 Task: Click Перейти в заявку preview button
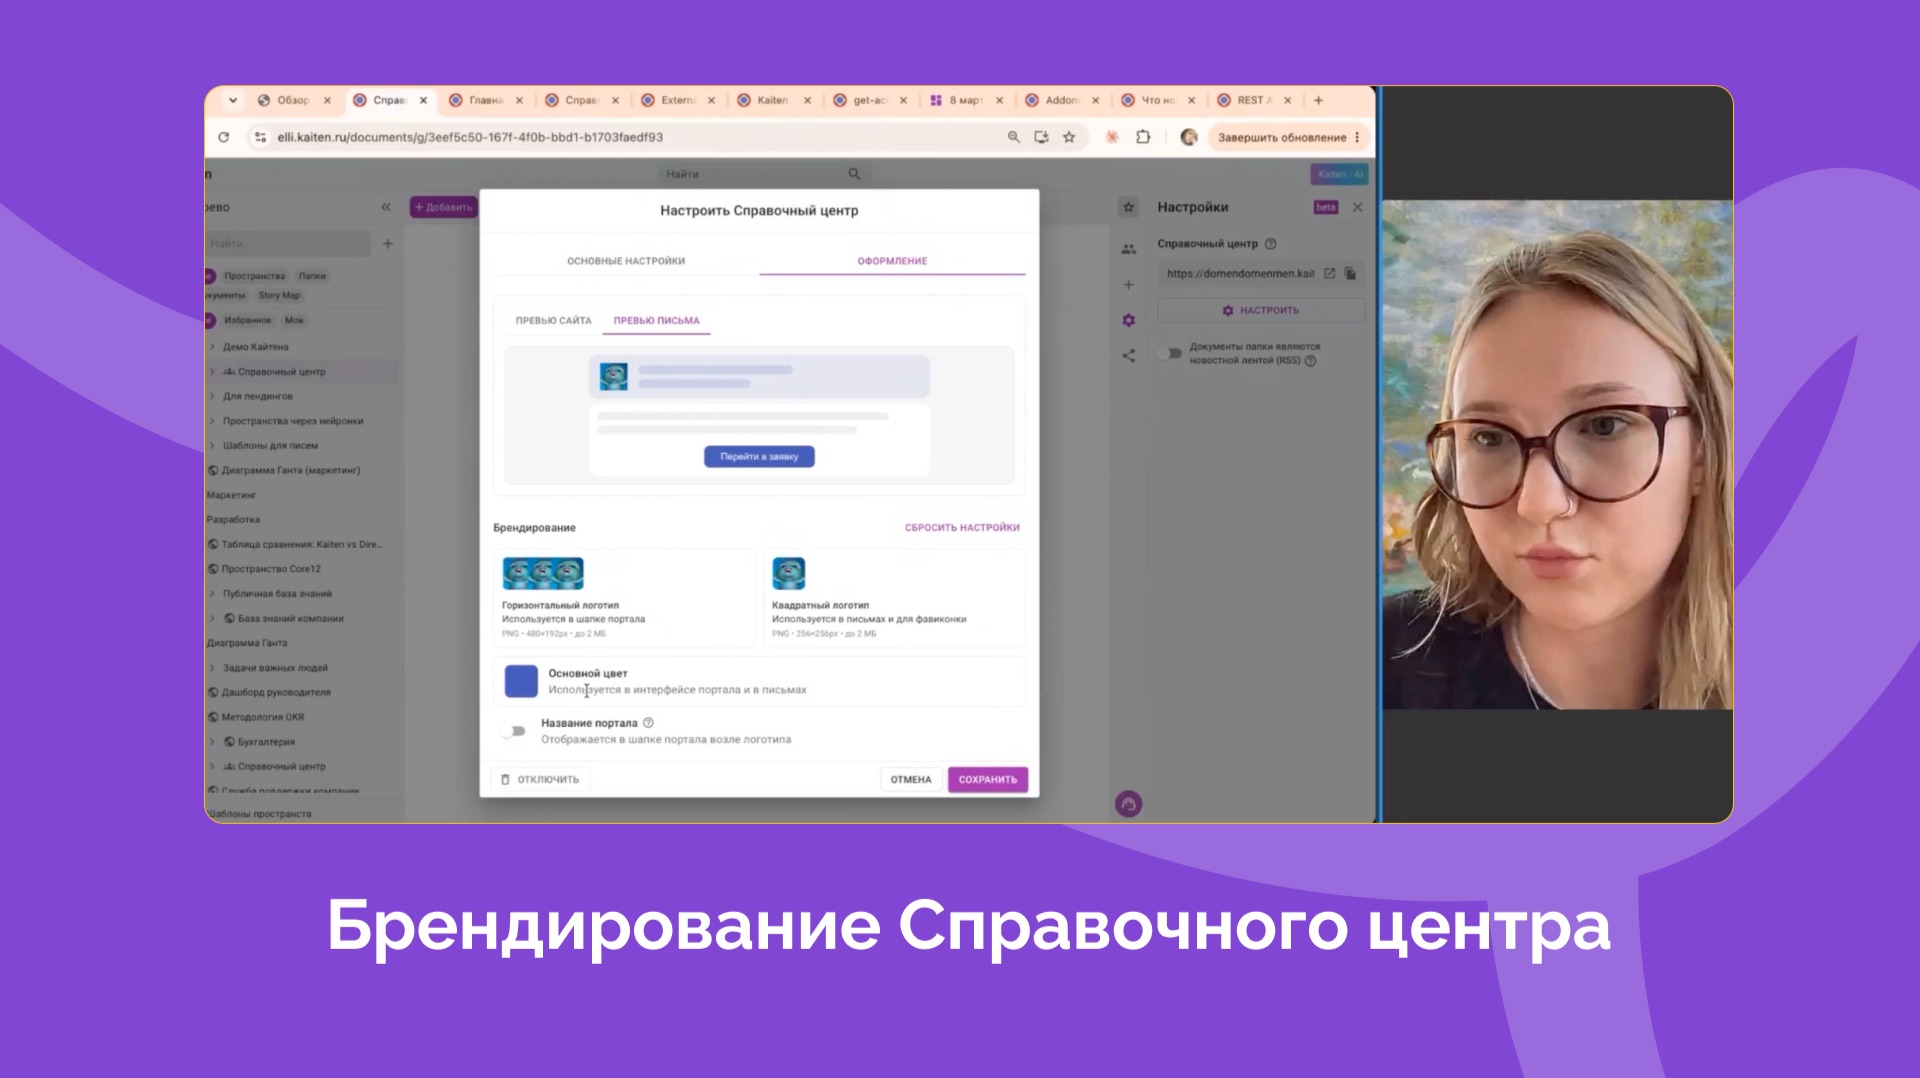[x=759, y=456]
